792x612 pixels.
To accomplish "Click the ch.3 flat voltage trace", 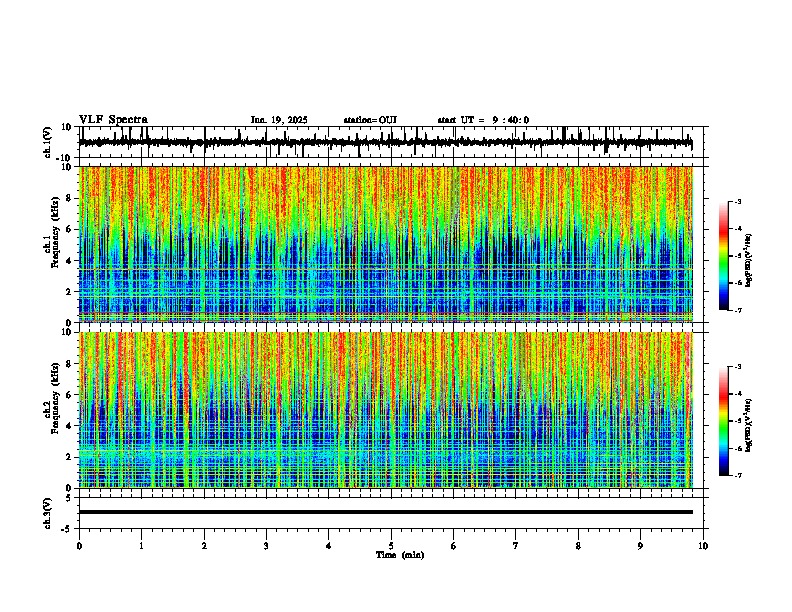I will (x=386, y=512).
